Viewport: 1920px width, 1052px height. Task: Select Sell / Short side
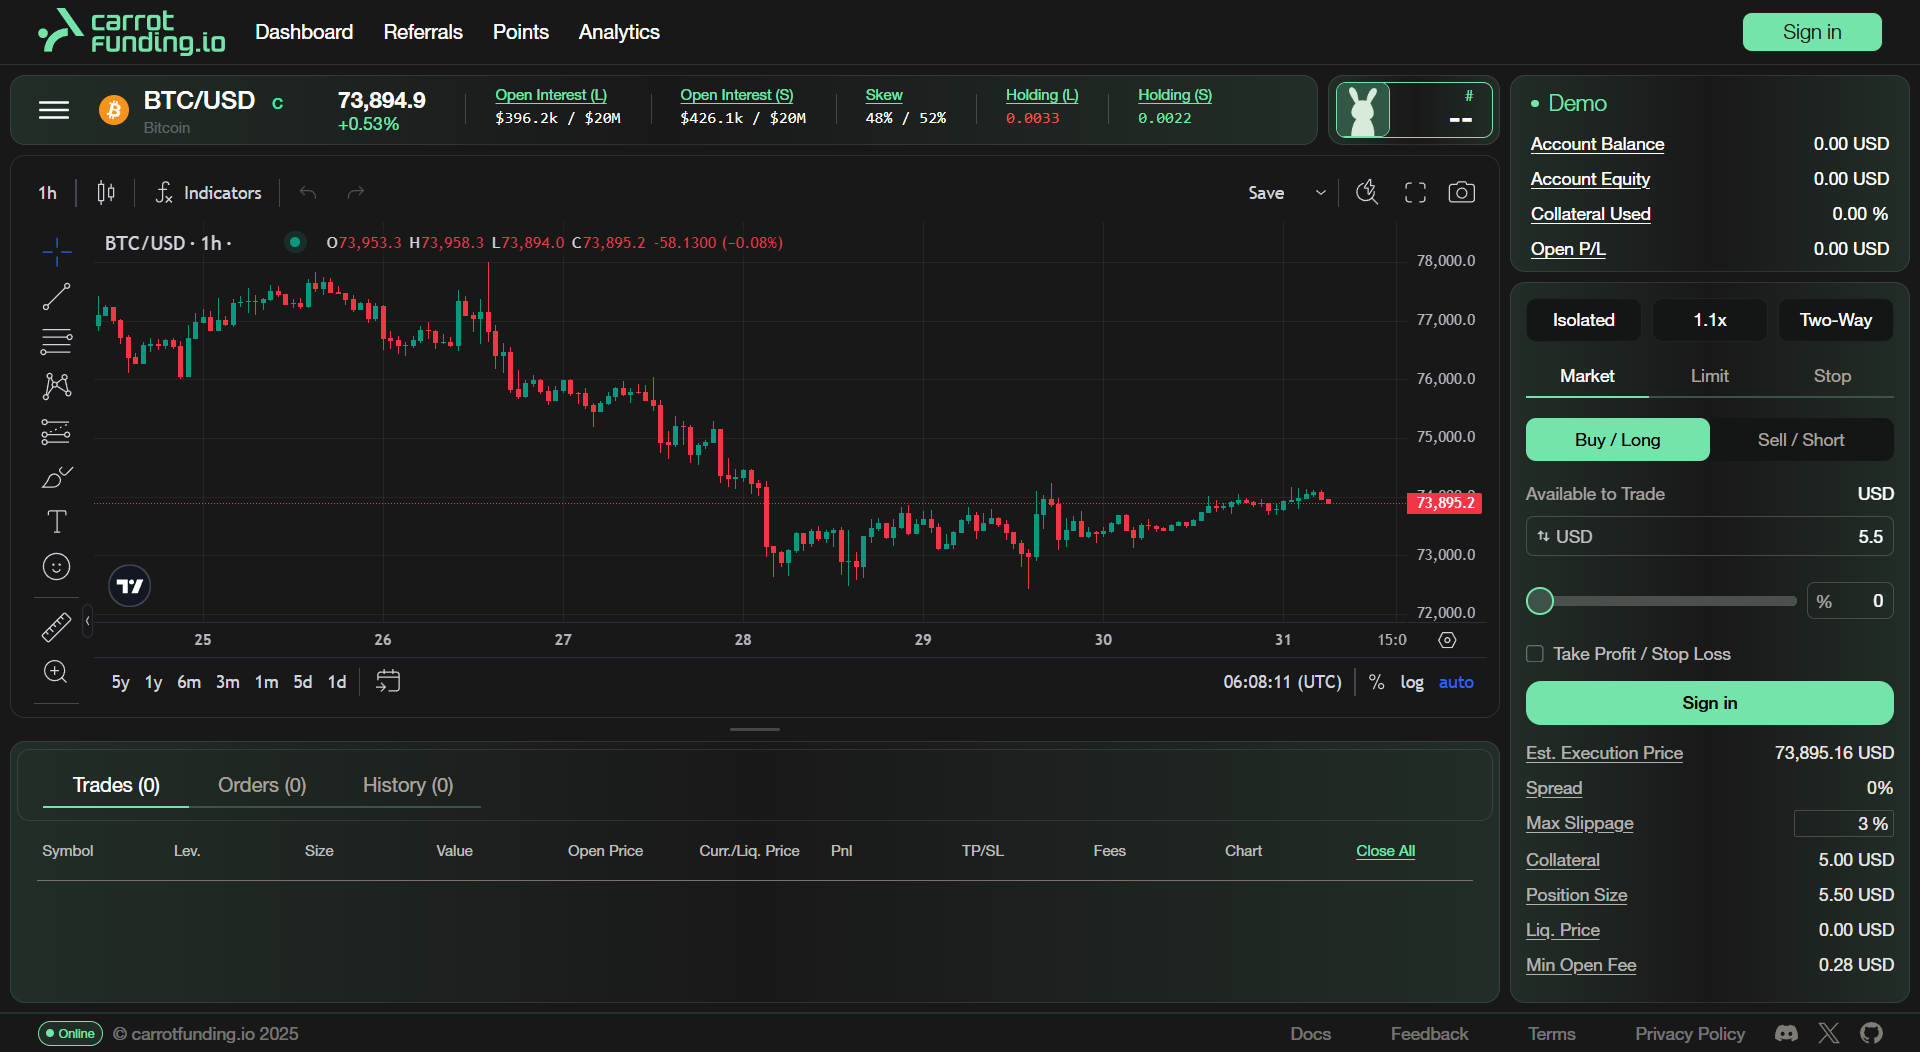click(1801, 440)
